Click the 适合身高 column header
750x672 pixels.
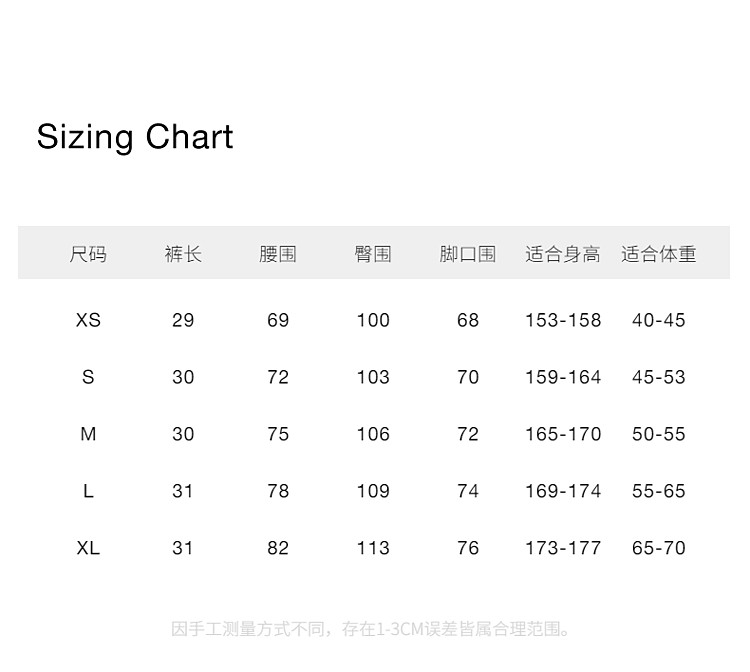pyautogui.click(x=563, y=254)
